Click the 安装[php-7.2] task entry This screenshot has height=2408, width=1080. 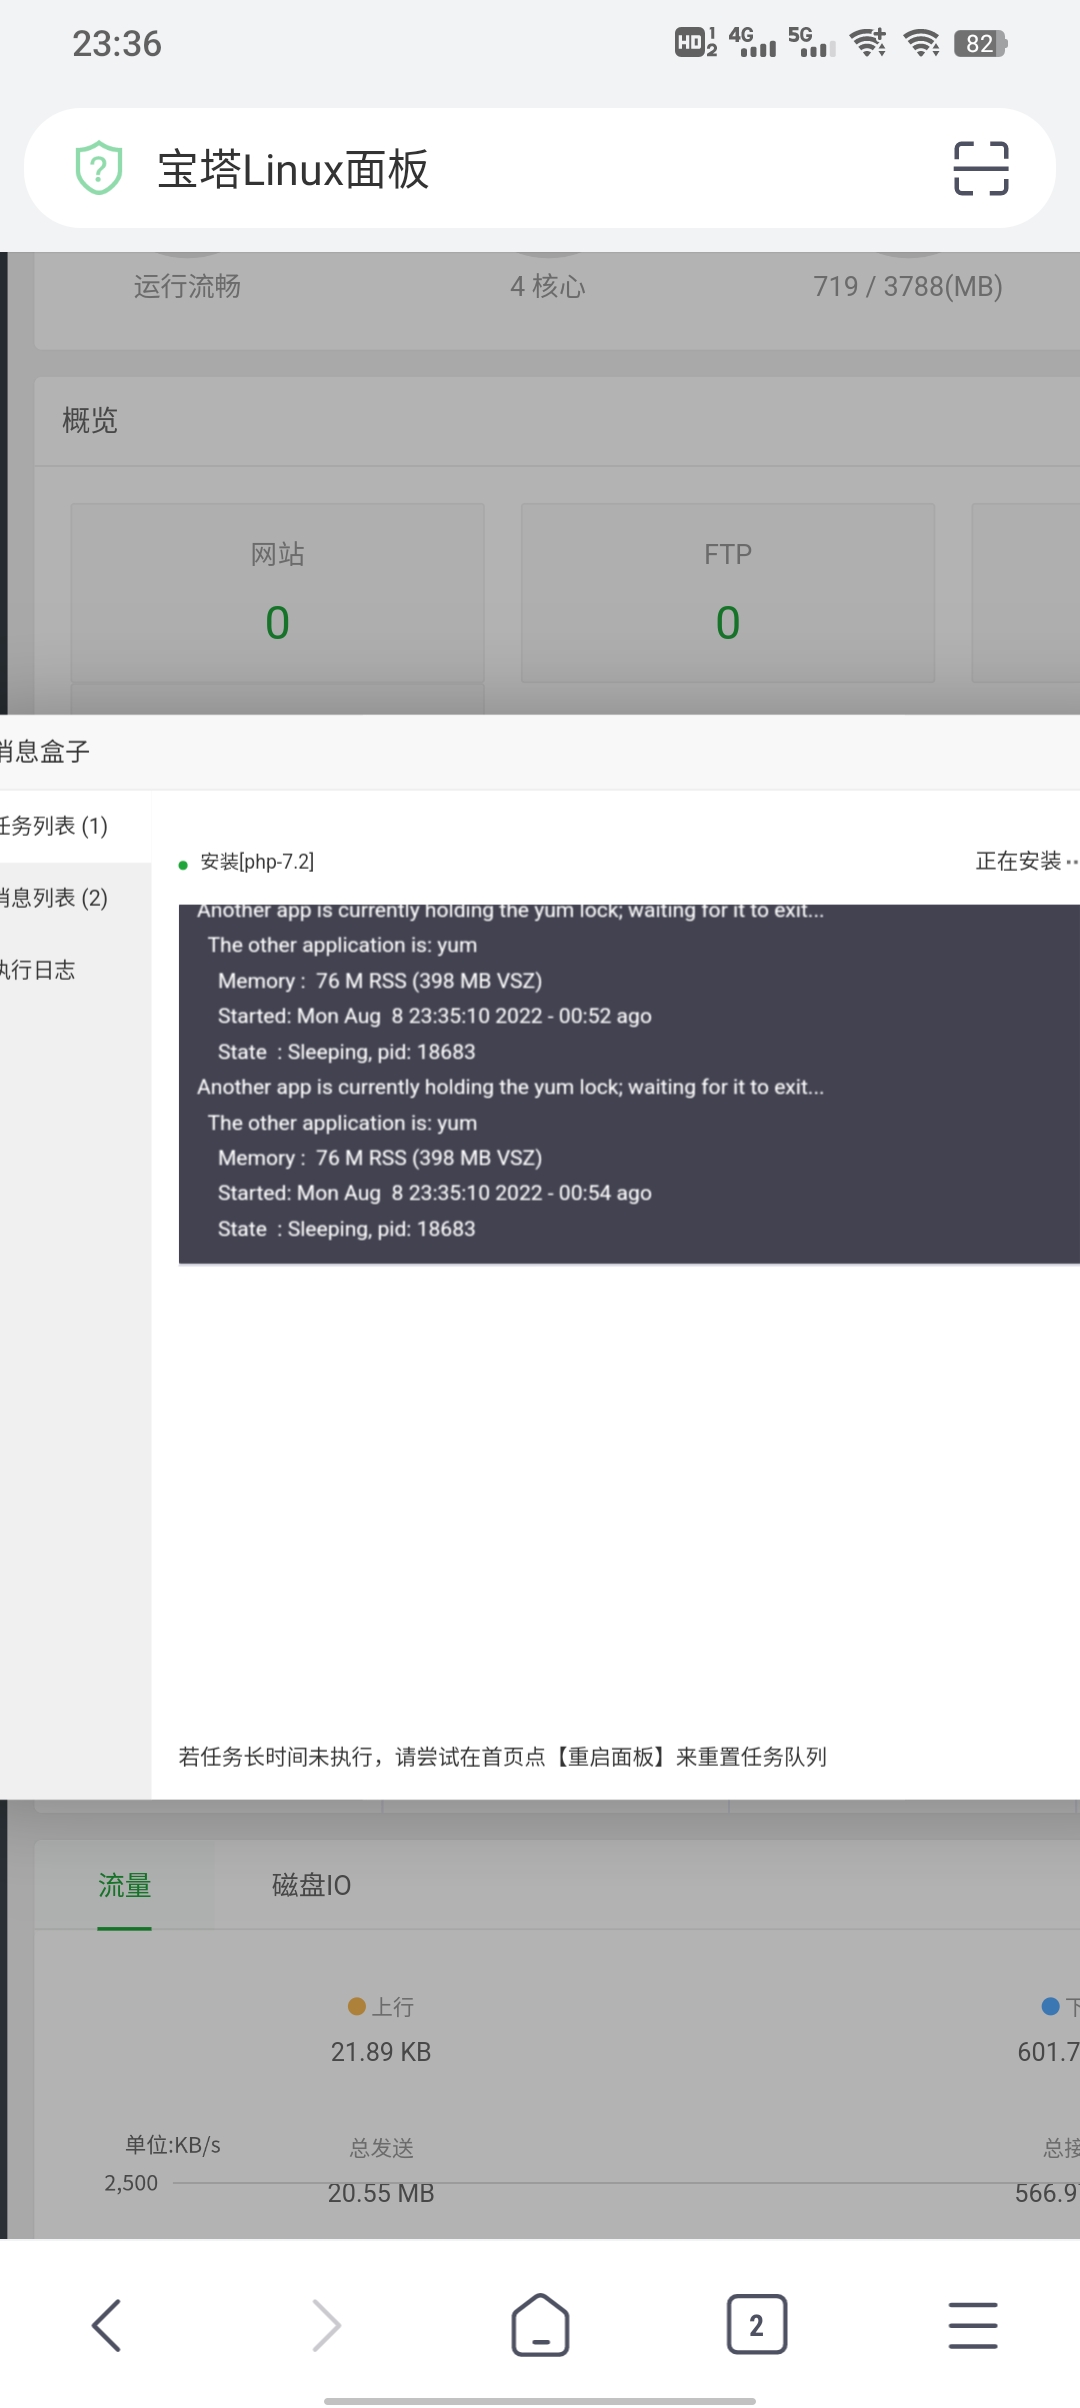click(x=257, y=862)
